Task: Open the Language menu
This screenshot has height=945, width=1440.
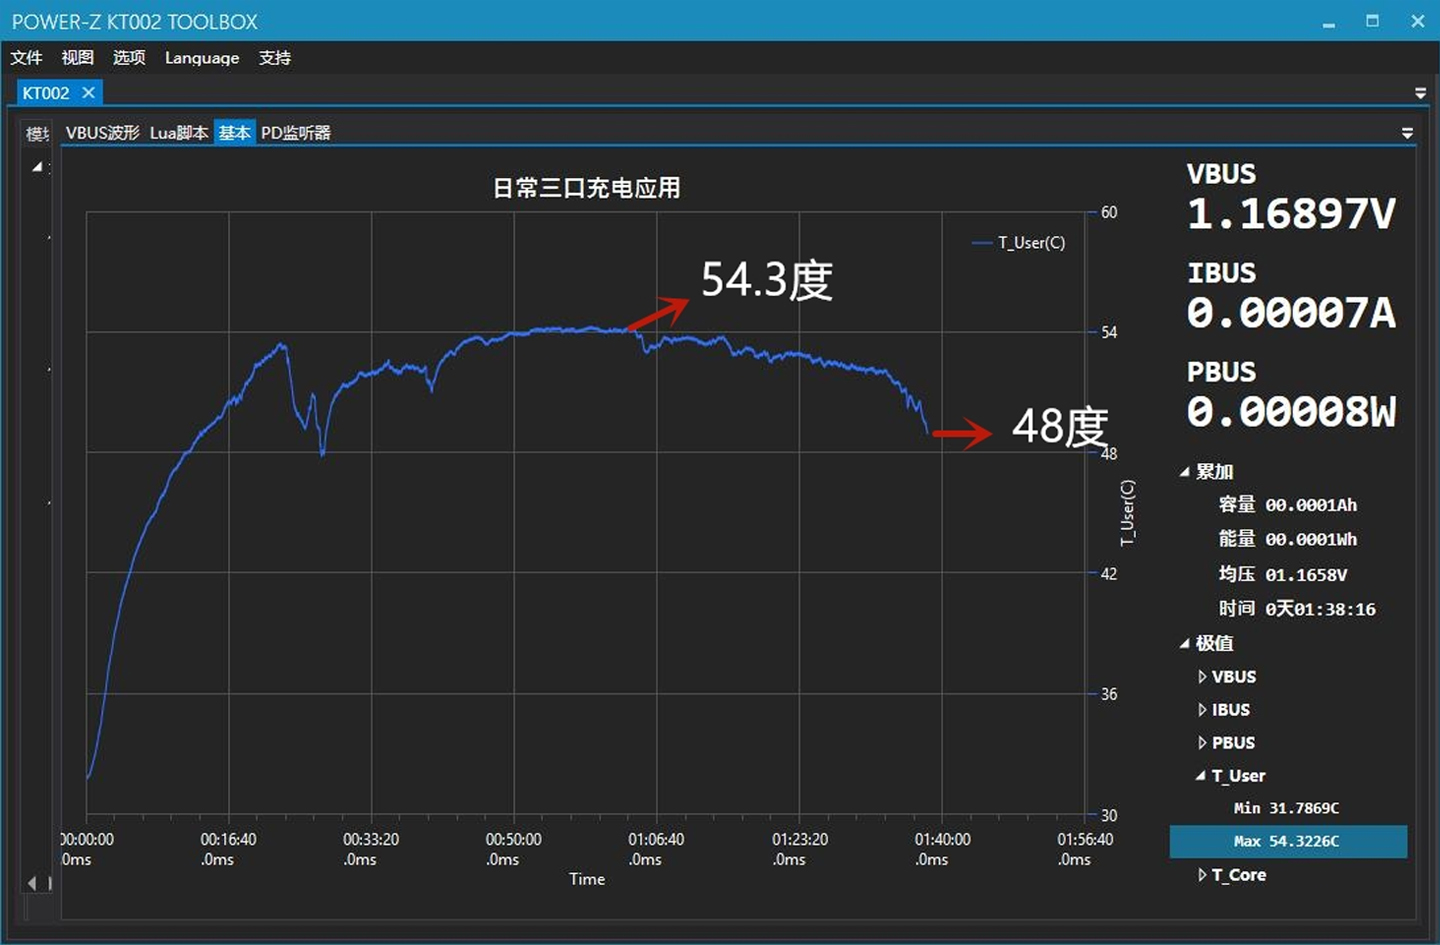Action: pos(202,58)
